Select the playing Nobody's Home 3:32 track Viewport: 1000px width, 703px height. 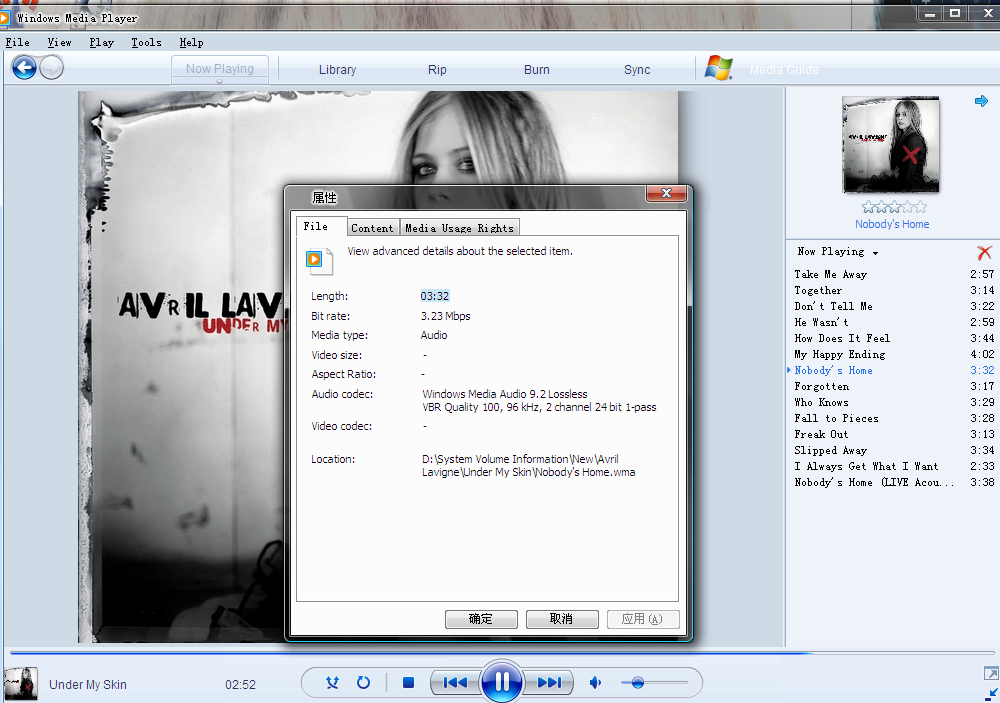pyautogui.click(x=894, y=370)
